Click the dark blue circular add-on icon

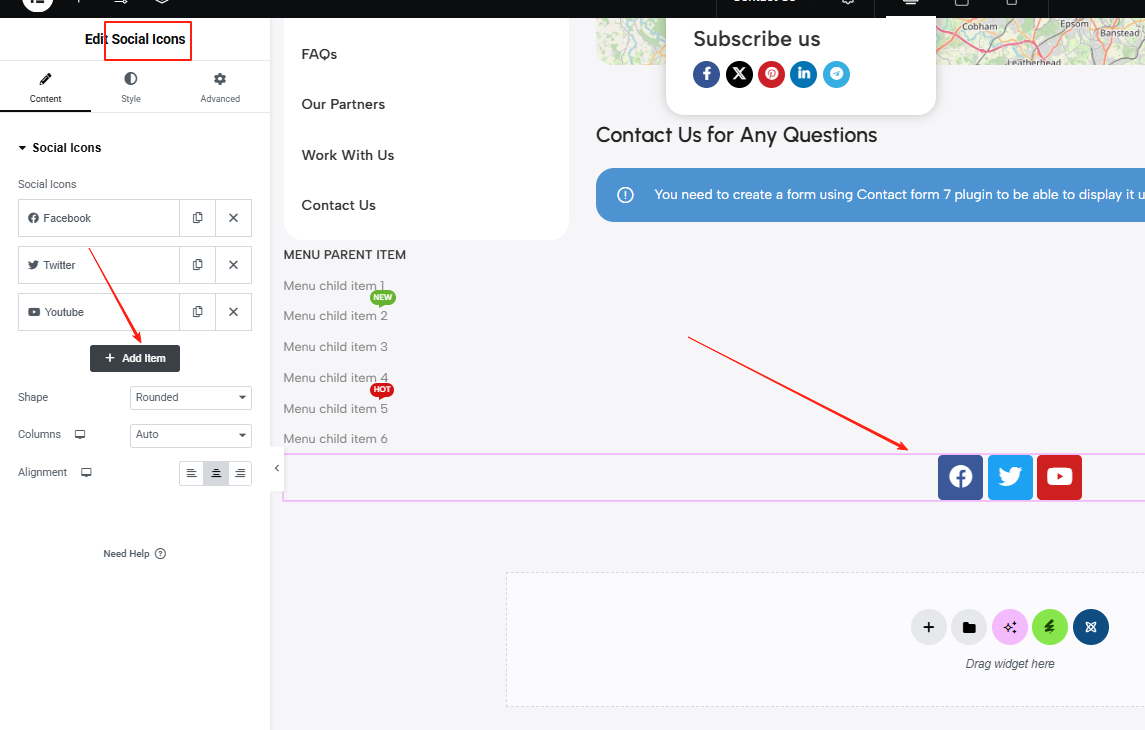point(1091,627)
